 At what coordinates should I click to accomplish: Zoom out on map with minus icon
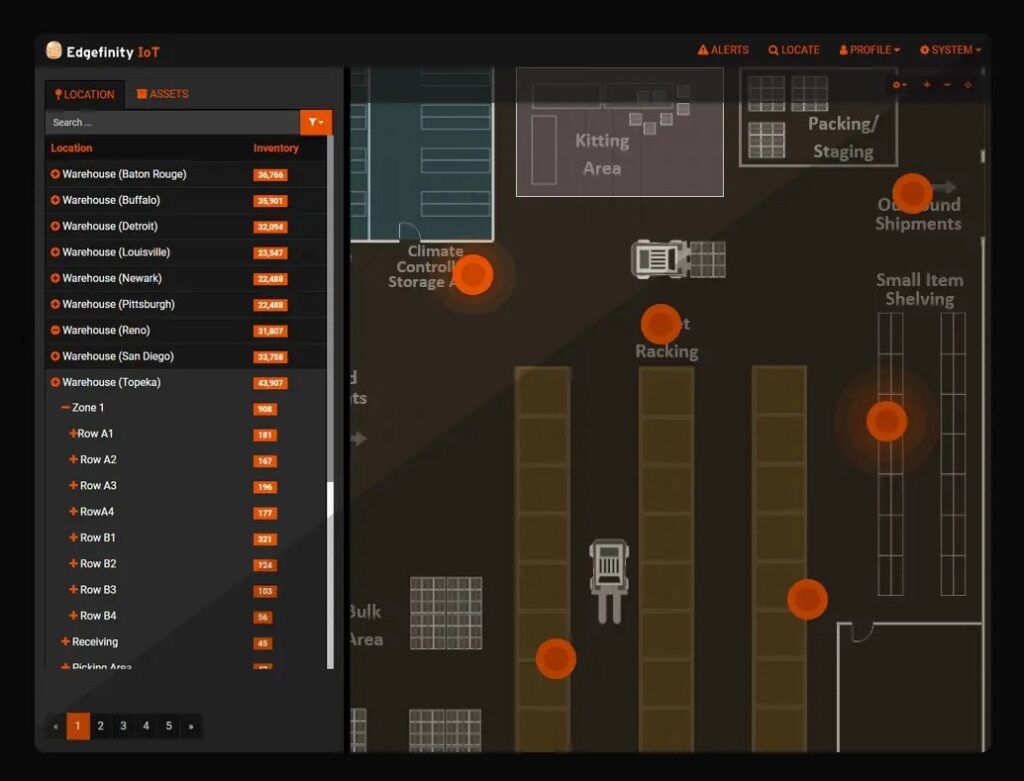tap(947, 84)
